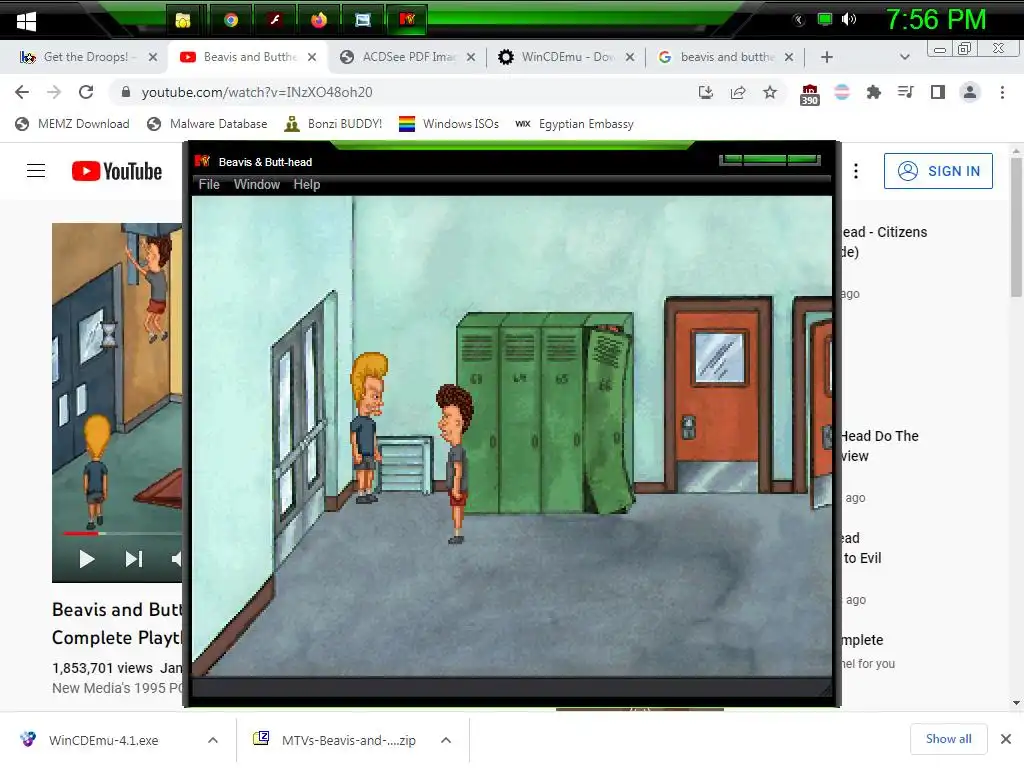The height and width of the screenshot is (768, 1024).
Task: Go back in Chrome
Action: [x=22, y=92]
